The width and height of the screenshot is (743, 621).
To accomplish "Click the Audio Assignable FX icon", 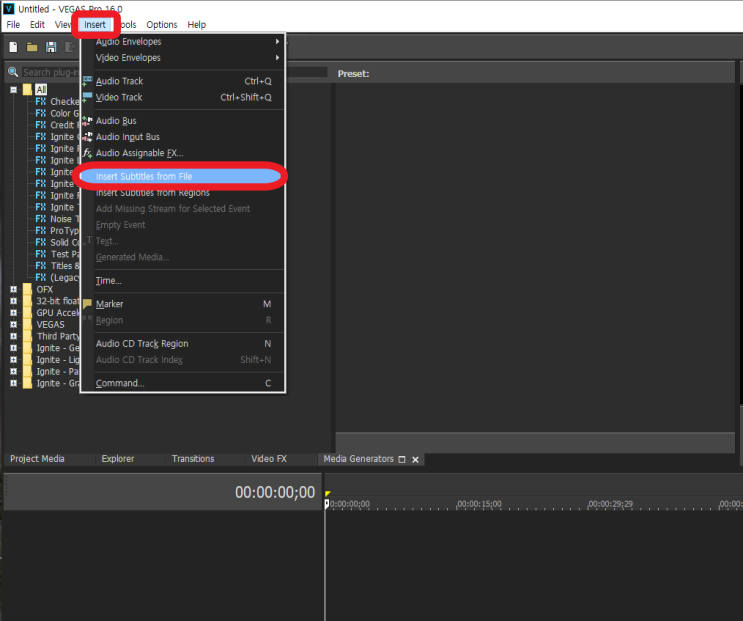I will pos(87,153).
